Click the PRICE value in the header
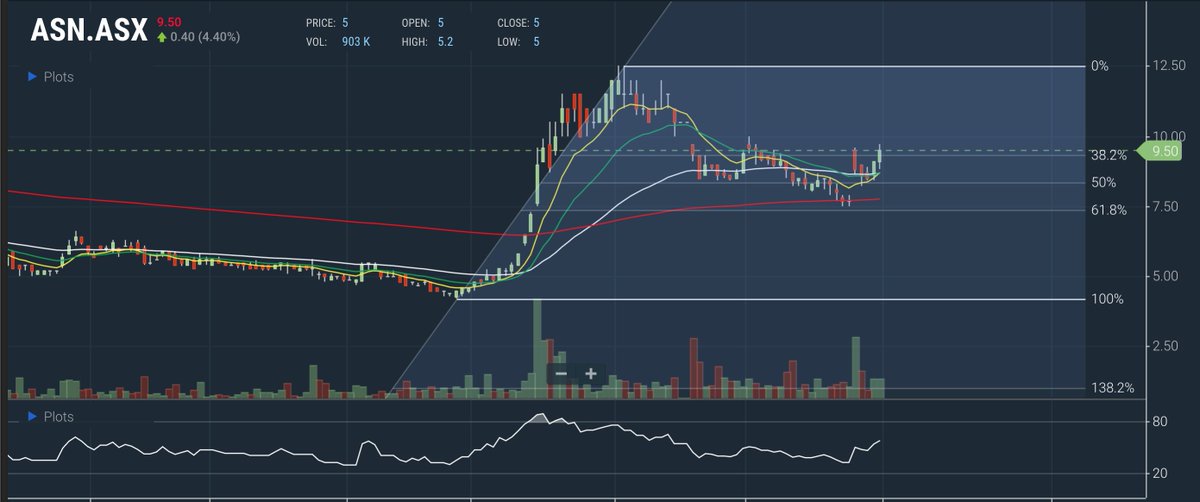1200x502 pixels. click(345, 22)
